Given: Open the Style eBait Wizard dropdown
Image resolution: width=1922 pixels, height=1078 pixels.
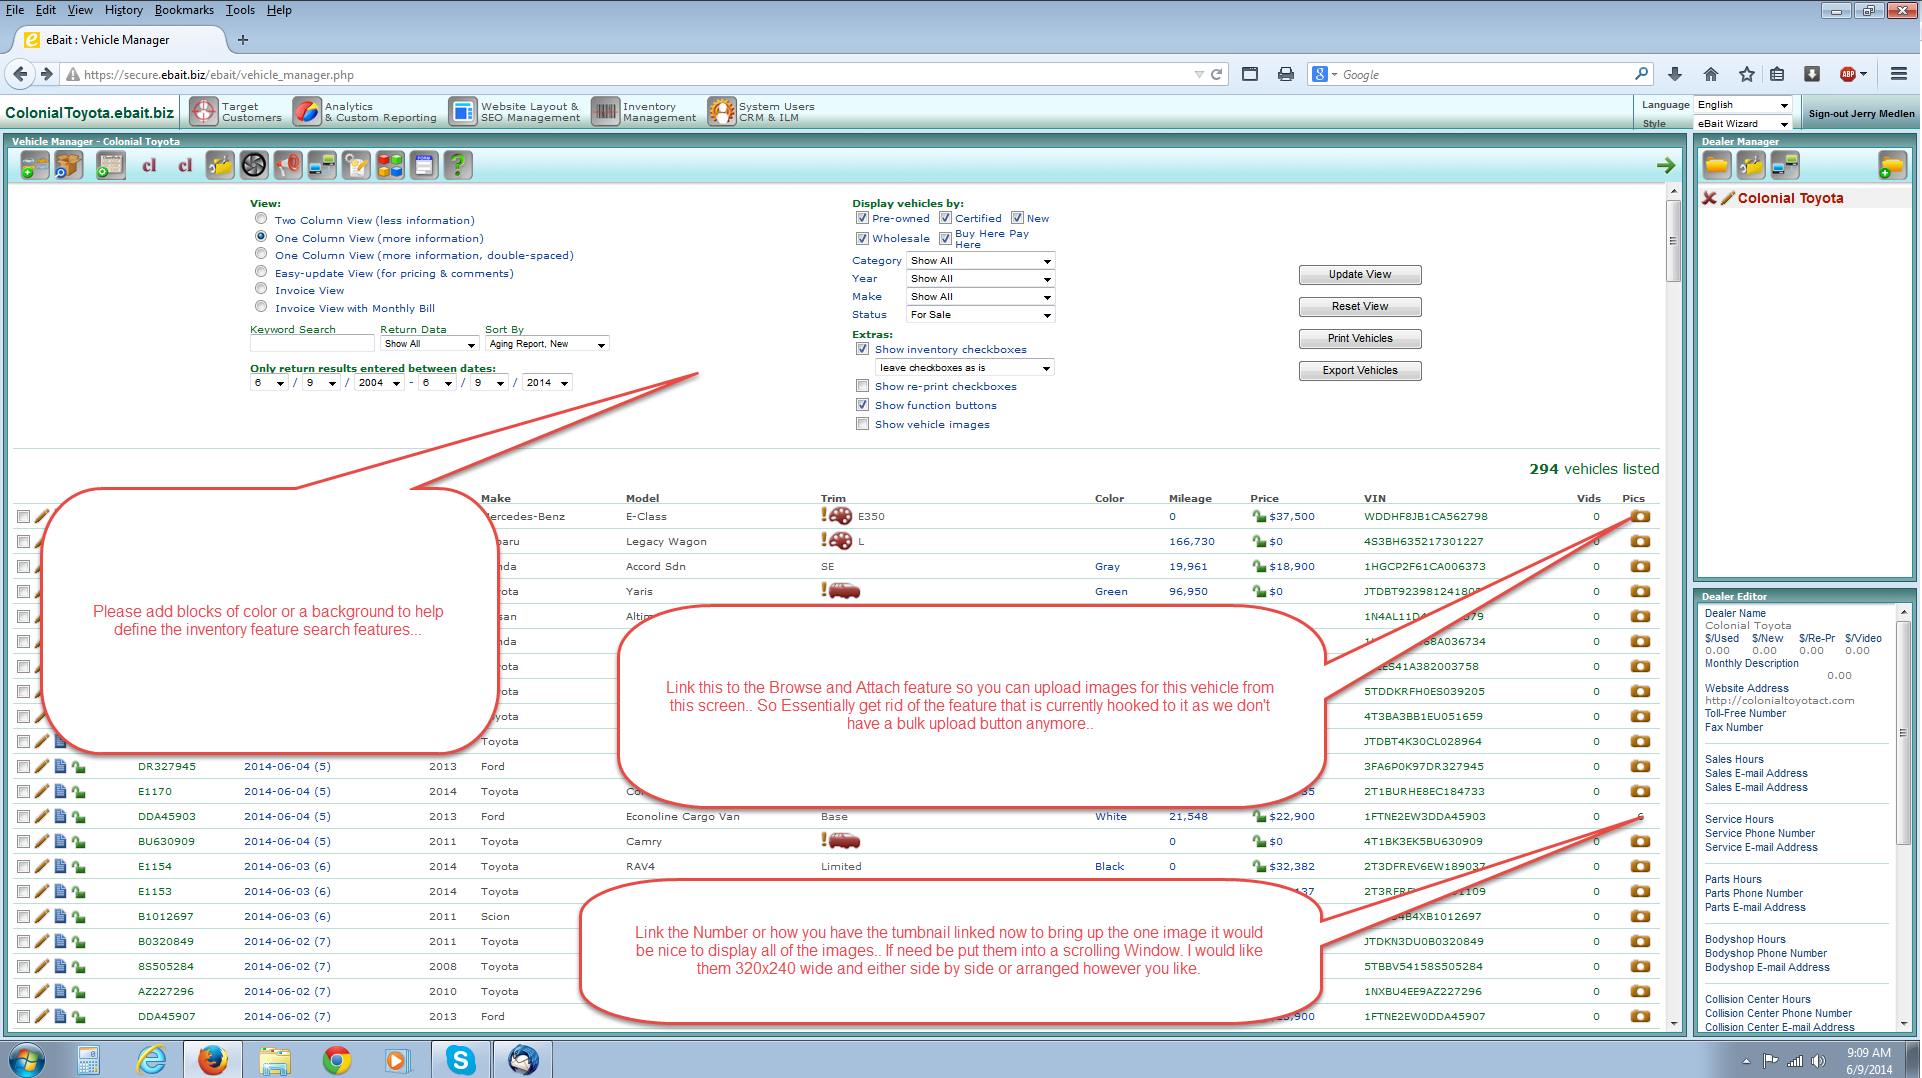Looking at the screenshot, I should coord(1743,124).
